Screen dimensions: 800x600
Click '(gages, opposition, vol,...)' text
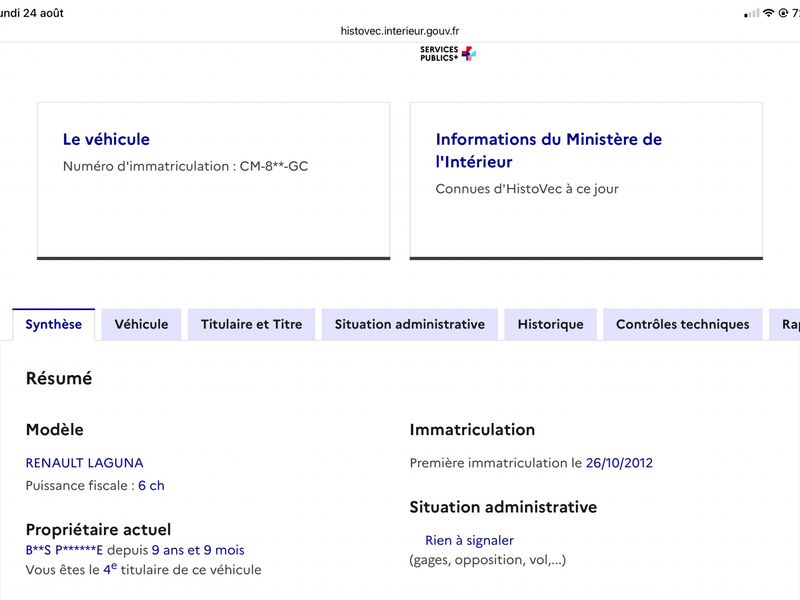[x=488, y=560]
